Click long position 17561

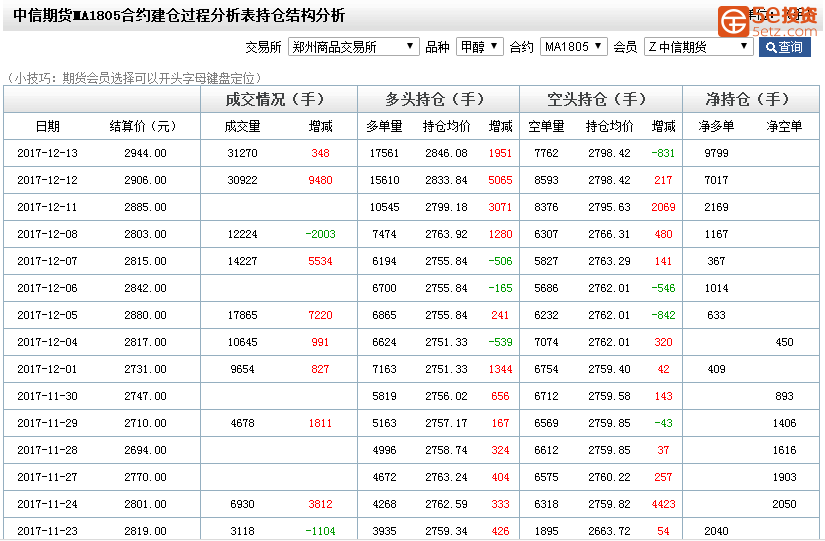tap(385, 153)
